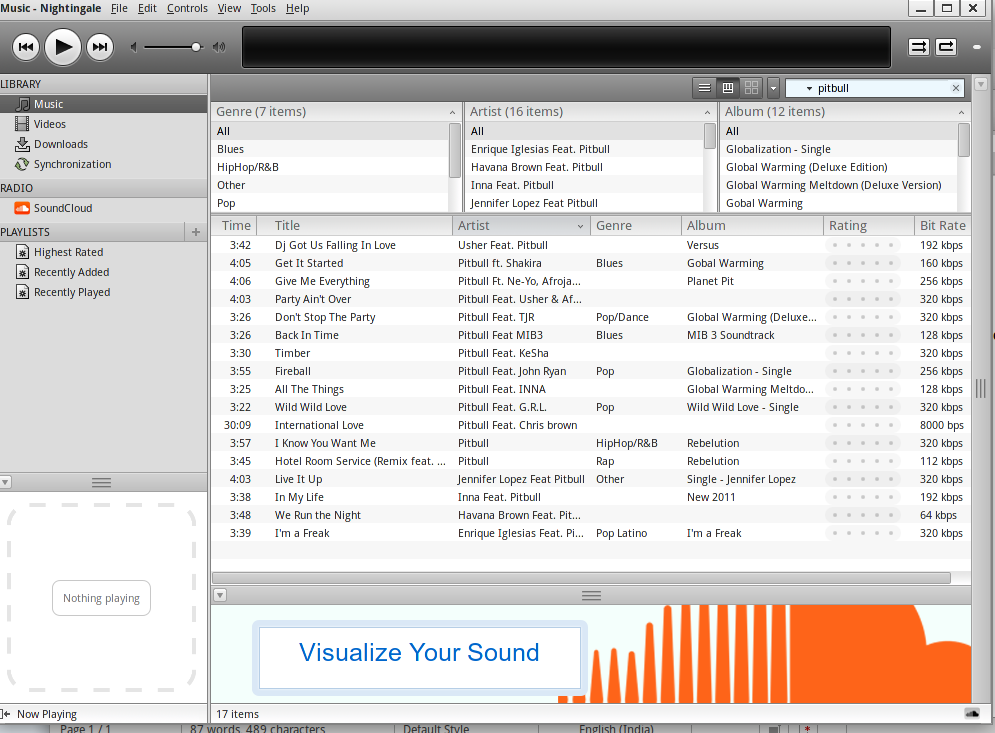
Task: Open the View menu
Action: point(229,8)
